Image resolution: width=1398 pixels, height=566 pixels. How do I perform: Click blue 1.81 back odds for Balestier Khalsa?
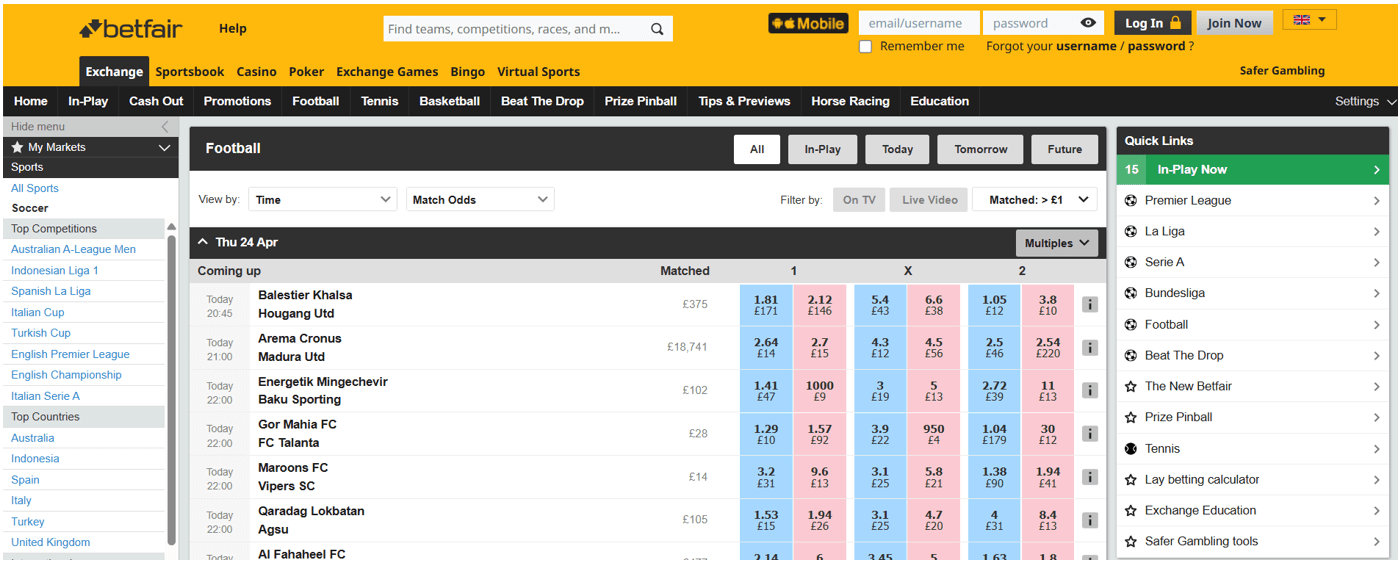766,304
